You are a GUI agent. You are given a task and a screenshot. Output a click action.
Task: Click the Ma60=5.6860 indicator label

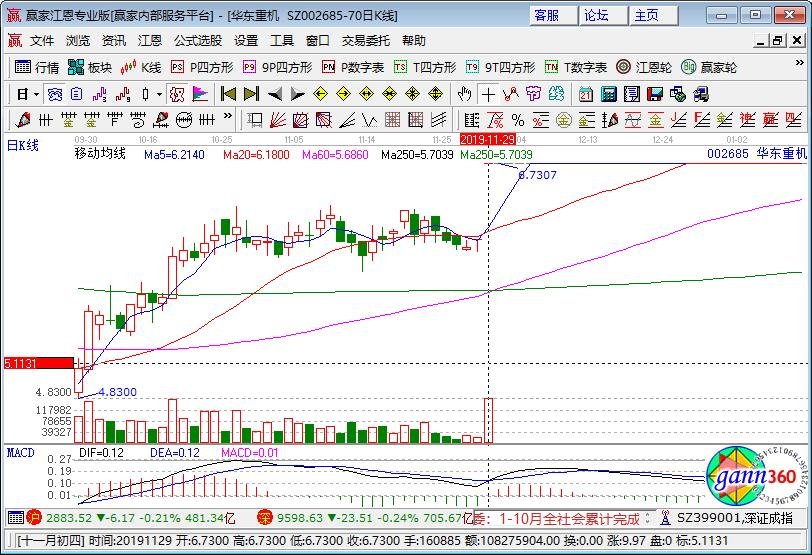pos(335,155)
